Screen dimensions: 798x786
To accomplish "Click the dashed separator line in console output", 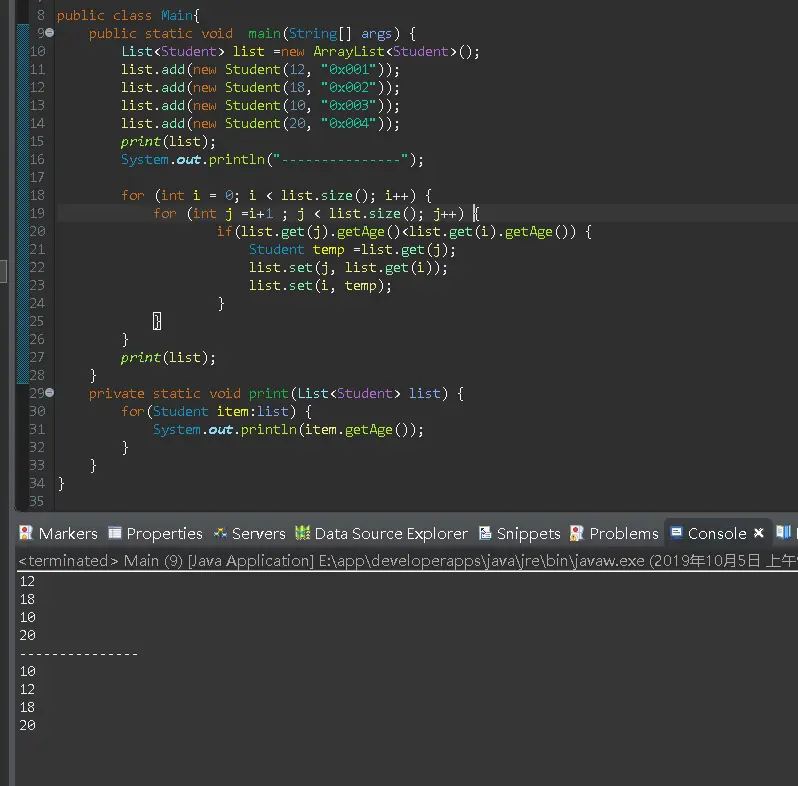I will tap(79, 653).
